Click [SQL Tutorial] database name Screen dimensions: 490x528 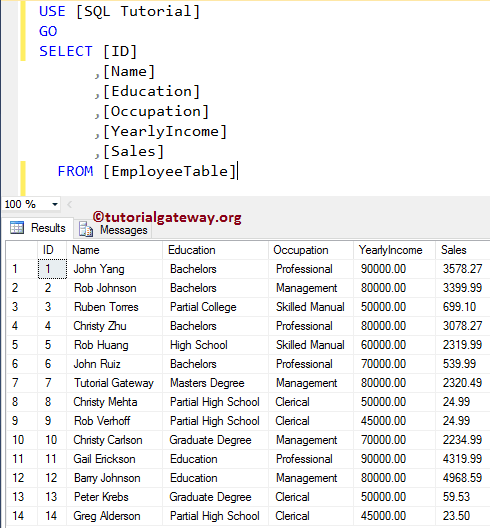pyautogui.click(x=138, y=11)
